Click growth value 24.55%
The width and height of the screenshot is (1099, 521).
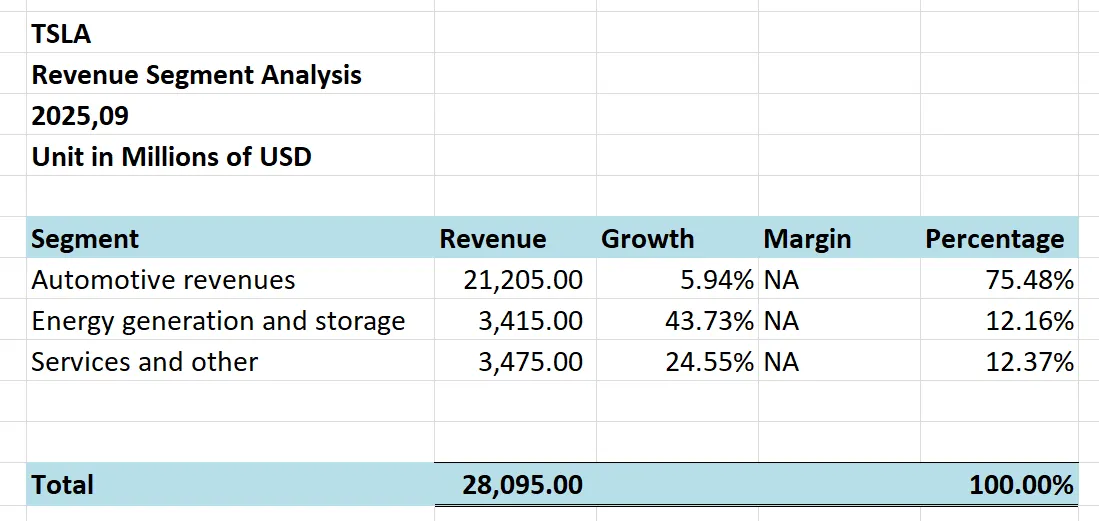pos(677,361)
